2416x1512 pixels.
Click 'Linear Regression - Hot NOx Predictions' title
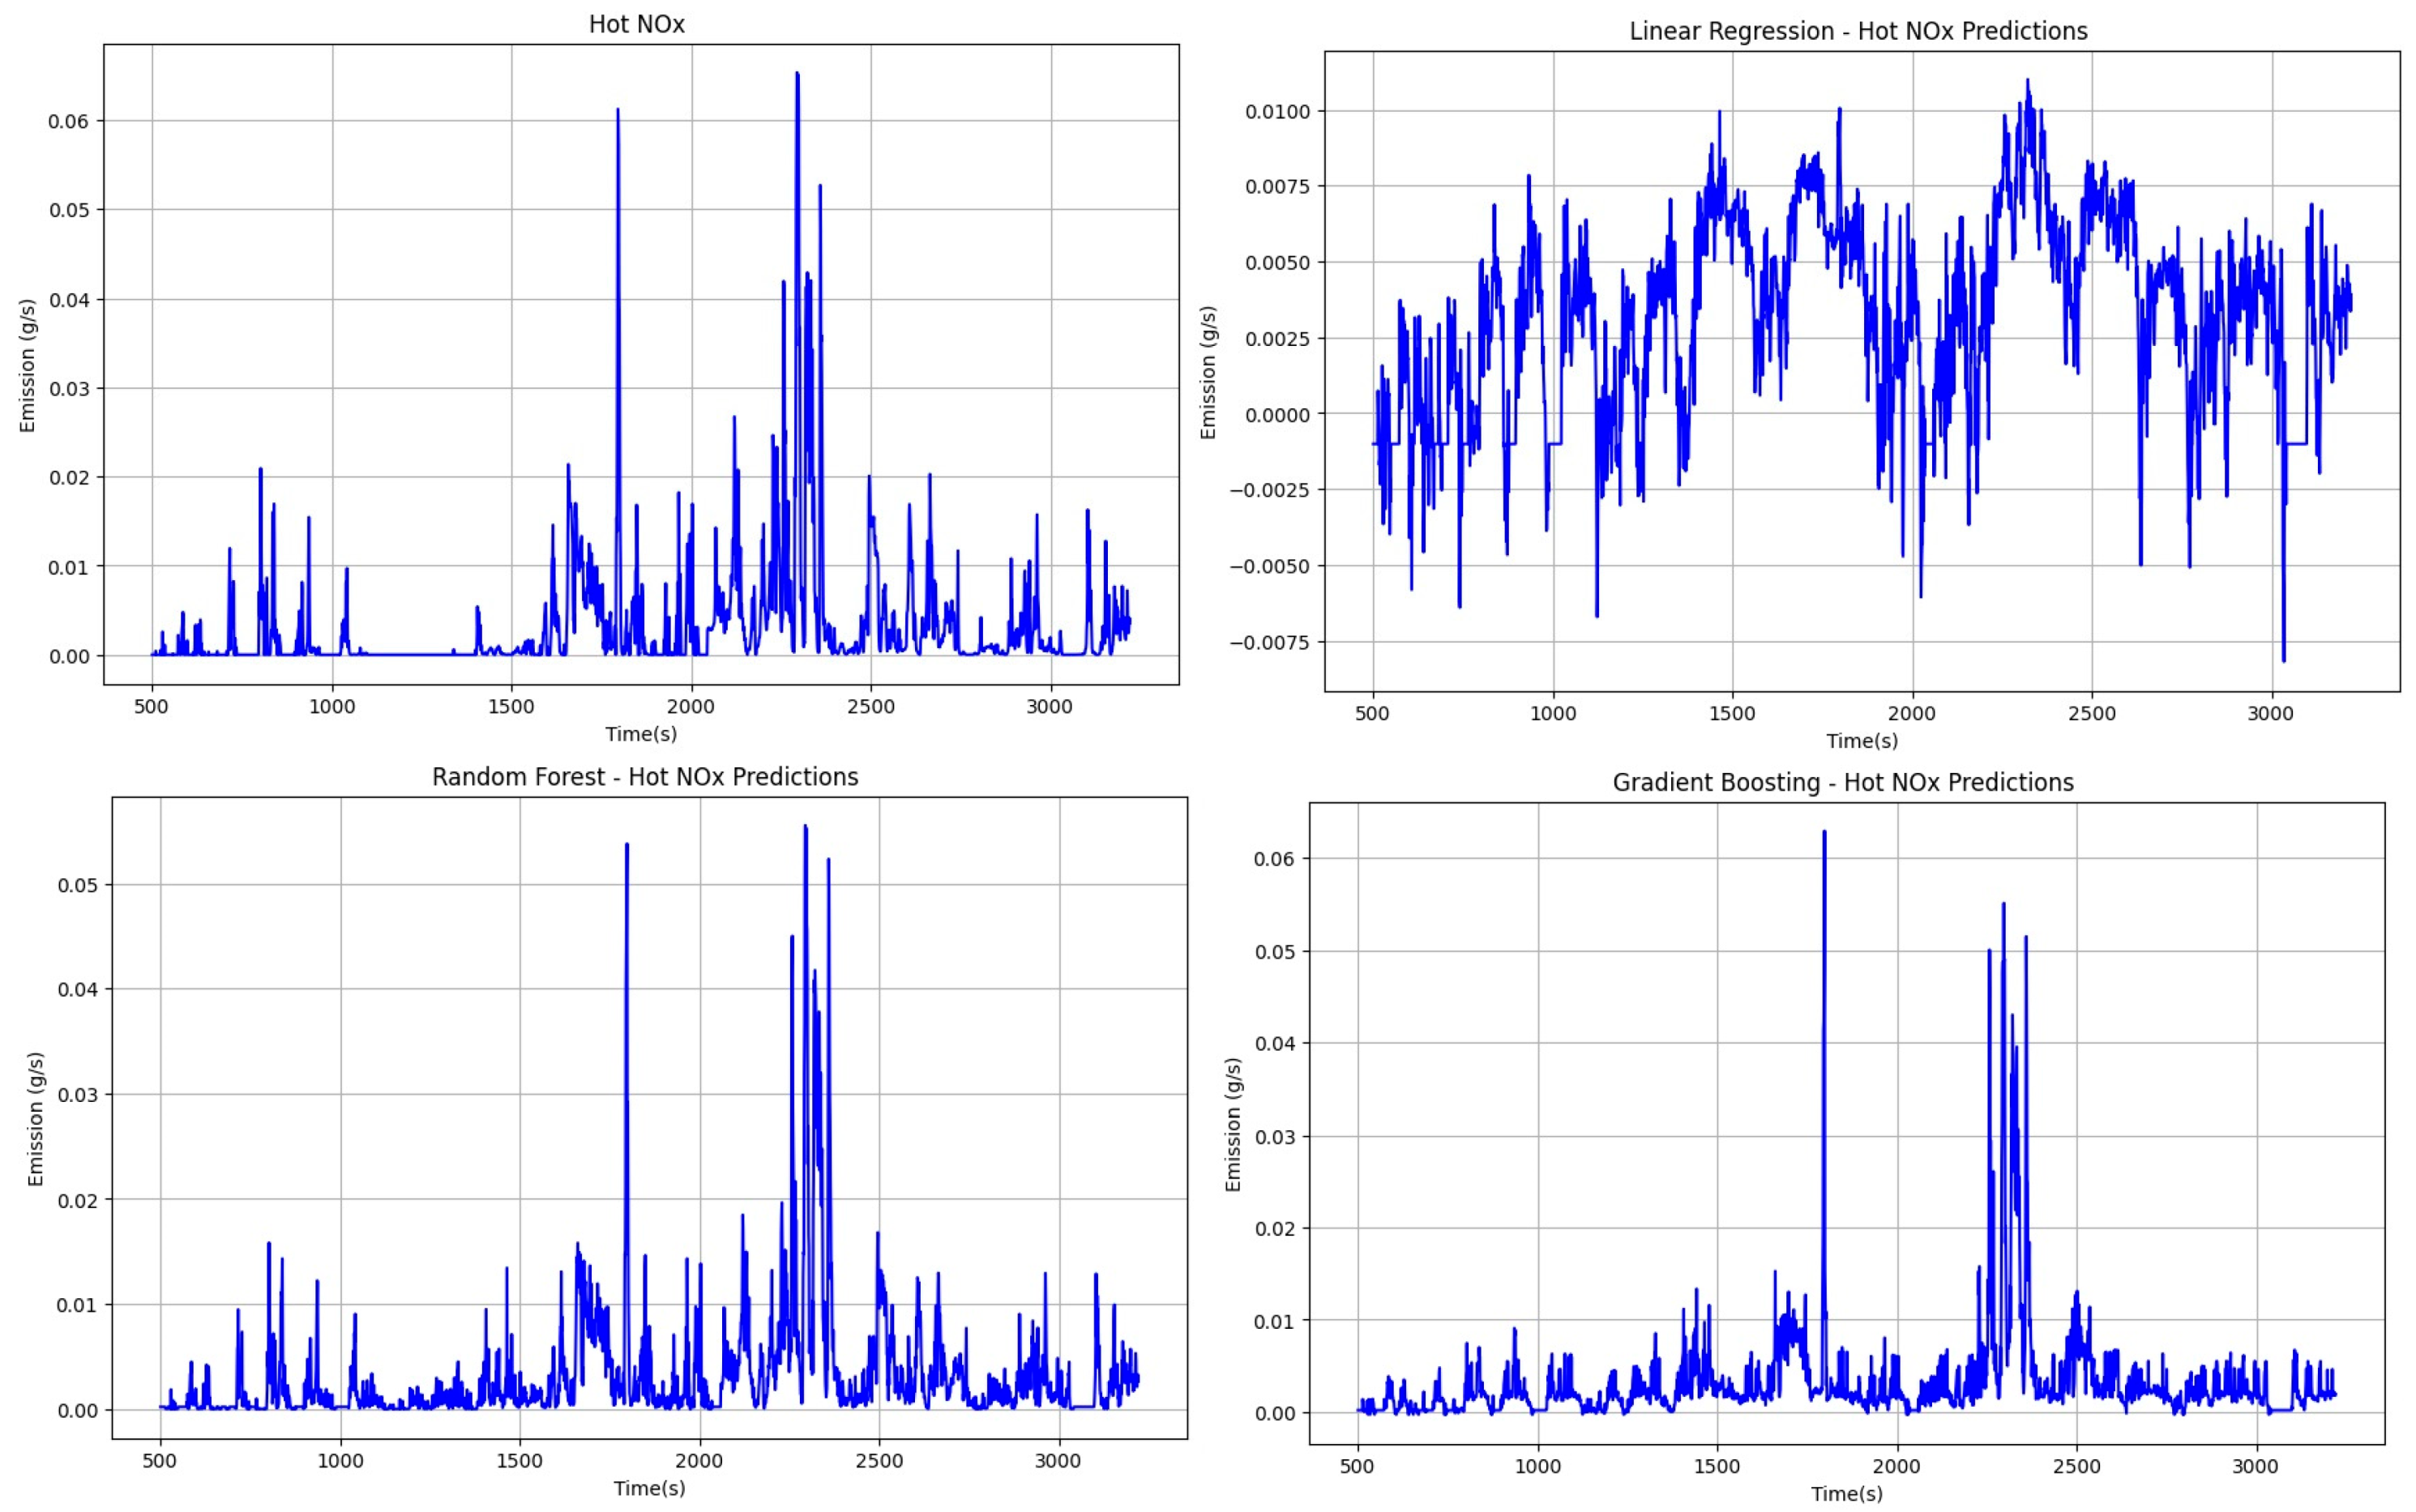[x=1858, y=31]
